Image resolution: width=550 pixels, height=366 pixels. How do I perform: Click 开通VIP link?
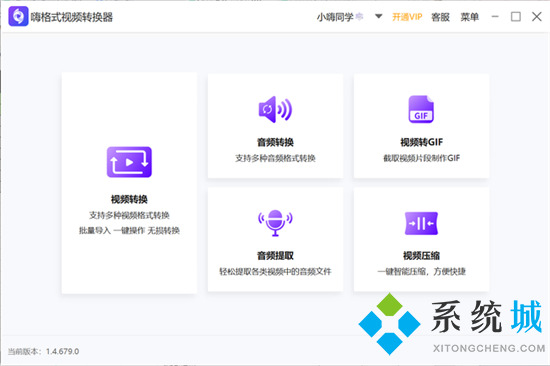[407, 17]
